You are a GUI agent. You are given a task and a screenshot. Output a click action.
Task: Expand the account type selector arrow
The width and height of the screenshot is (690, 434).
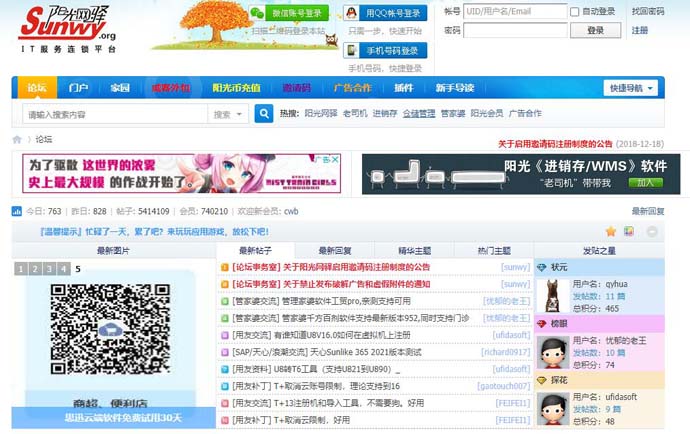coord(453,12)
